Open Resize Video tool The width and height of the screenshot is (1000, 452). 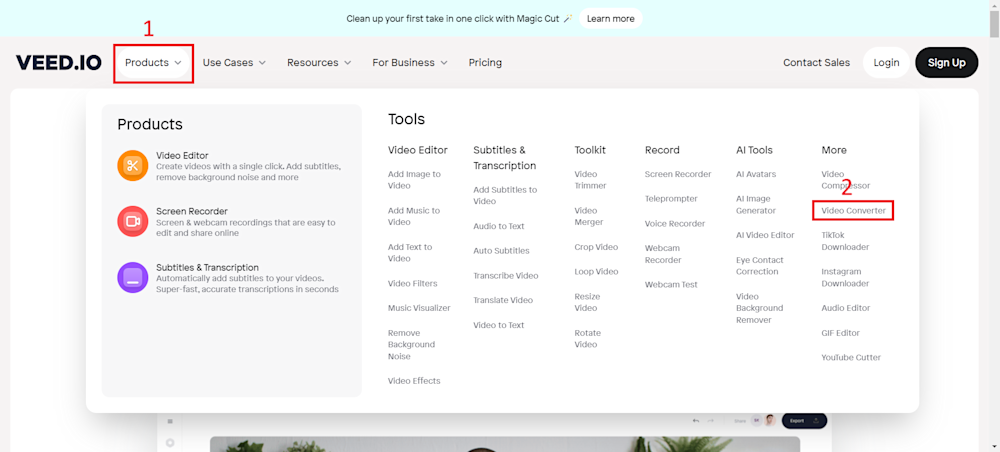tap(587, 302)
